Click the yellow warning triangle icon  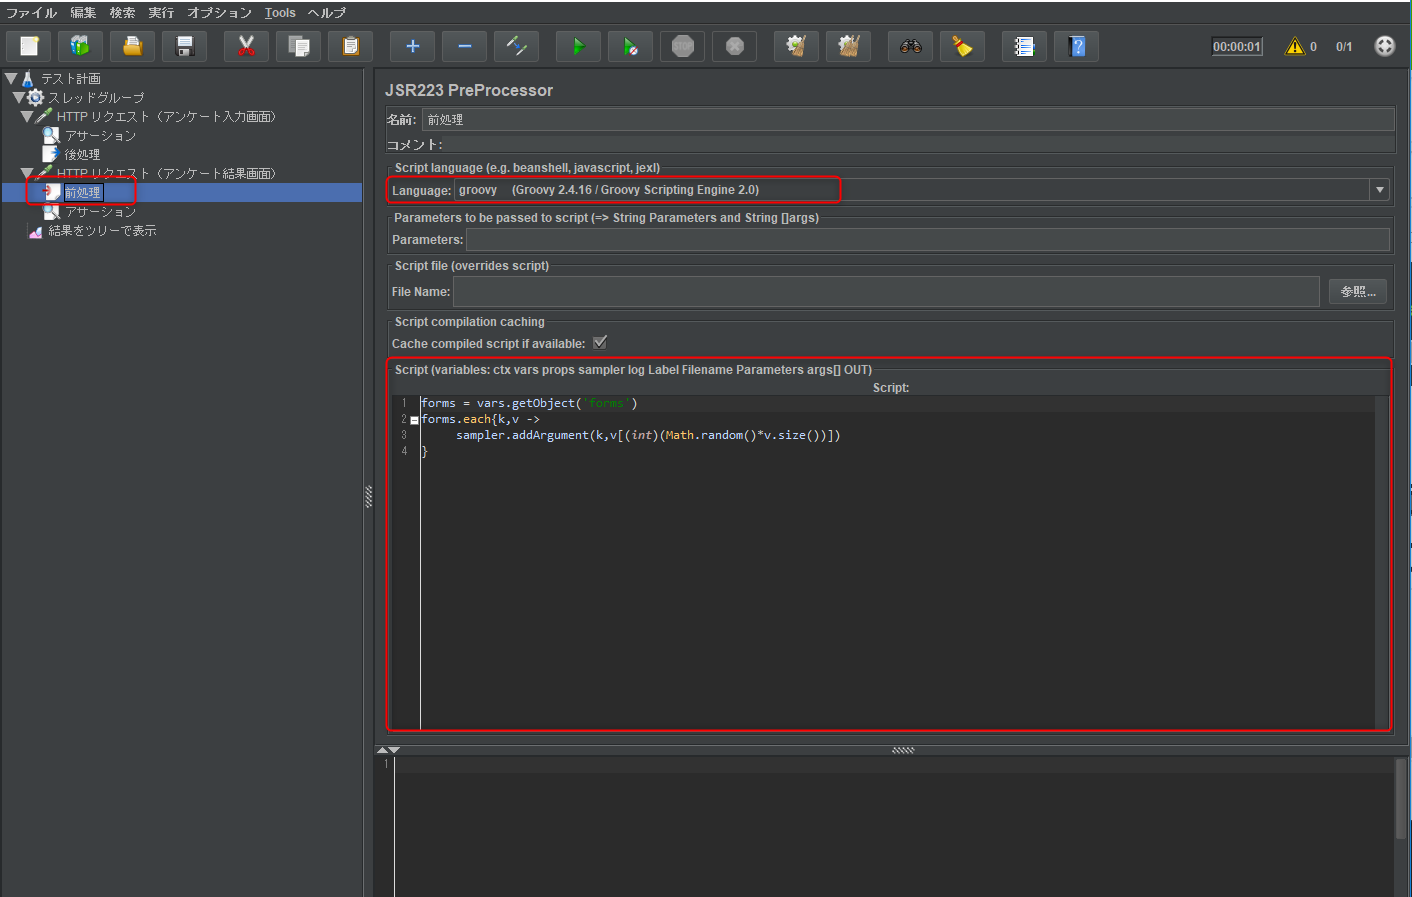[x=1295, y=46]
